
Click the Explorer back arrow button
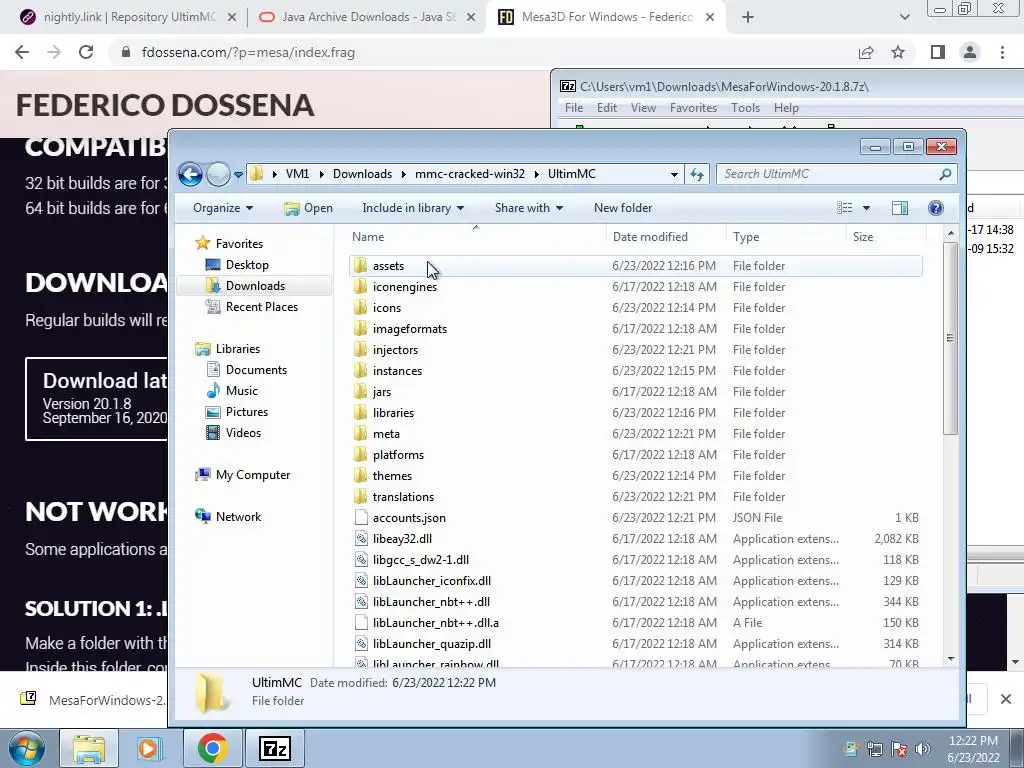(x=190, y=174)
